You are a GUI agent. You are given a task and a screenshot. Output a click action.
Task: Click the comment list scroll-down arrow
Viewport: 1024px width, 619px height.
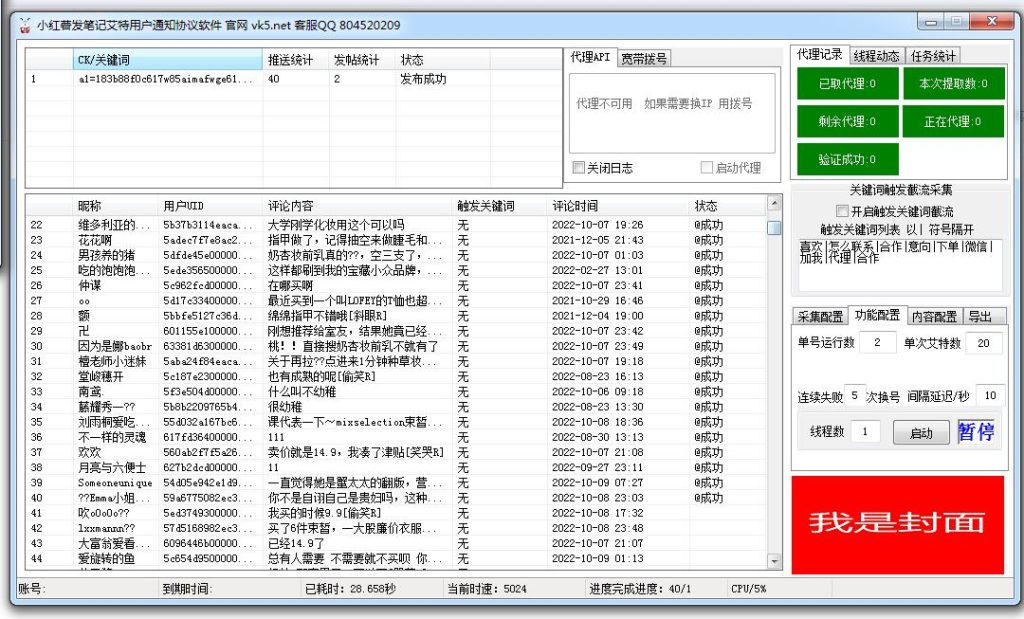[x=774, y=561]
